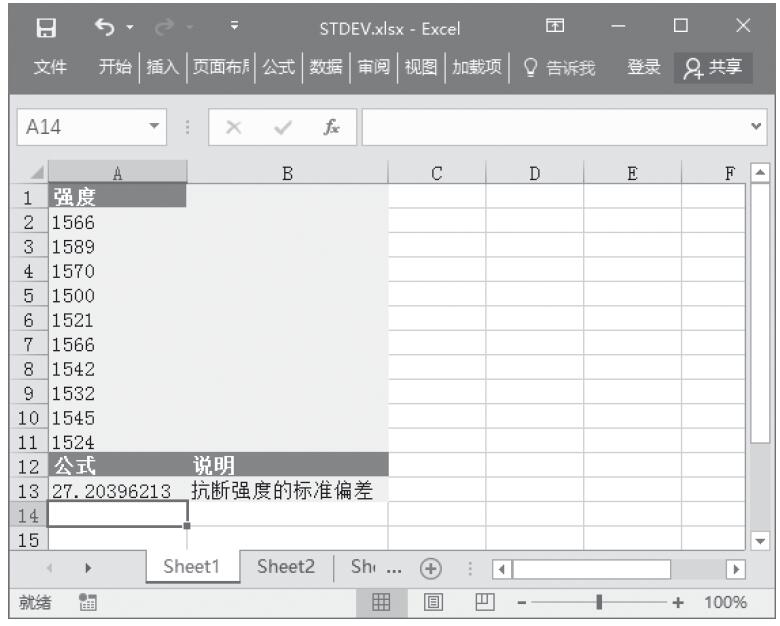Expand the Name Box dropdown arrow
This screenshot has width=780, height=626.
[x=154, y=128]
